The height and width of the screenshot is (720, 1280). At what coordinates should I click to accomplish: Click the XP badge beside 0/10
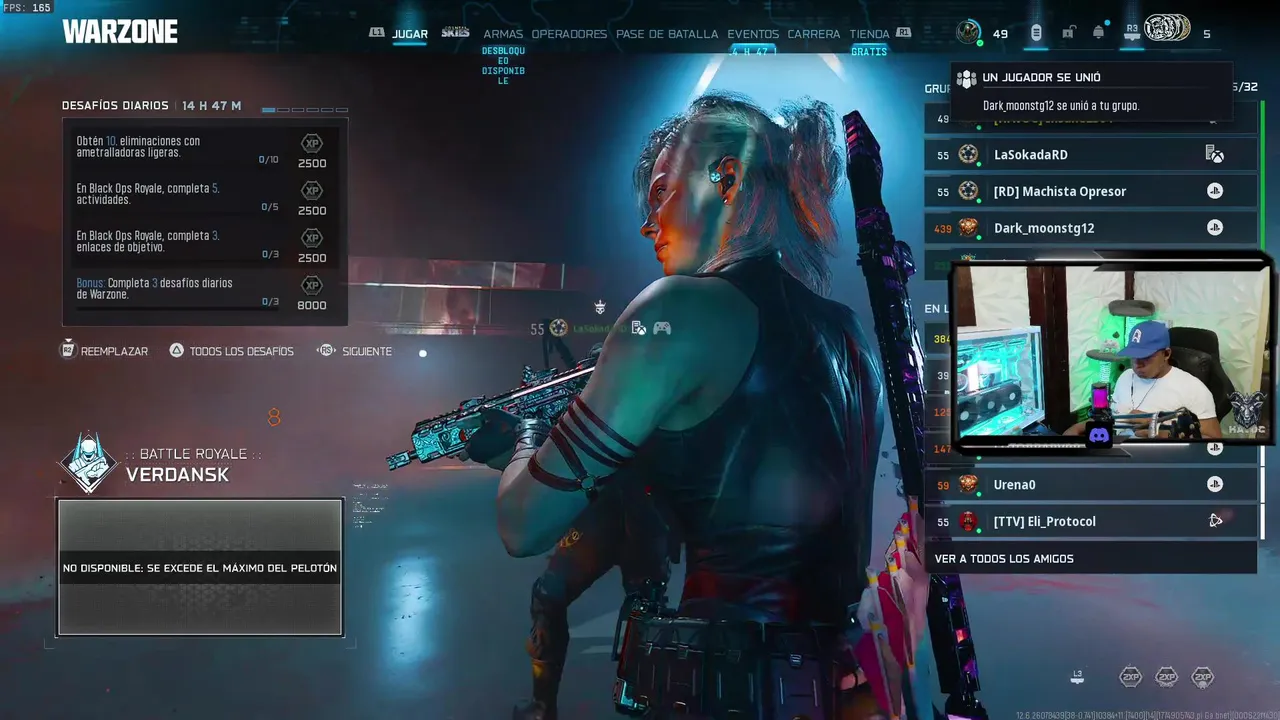[x=312, y=143]
